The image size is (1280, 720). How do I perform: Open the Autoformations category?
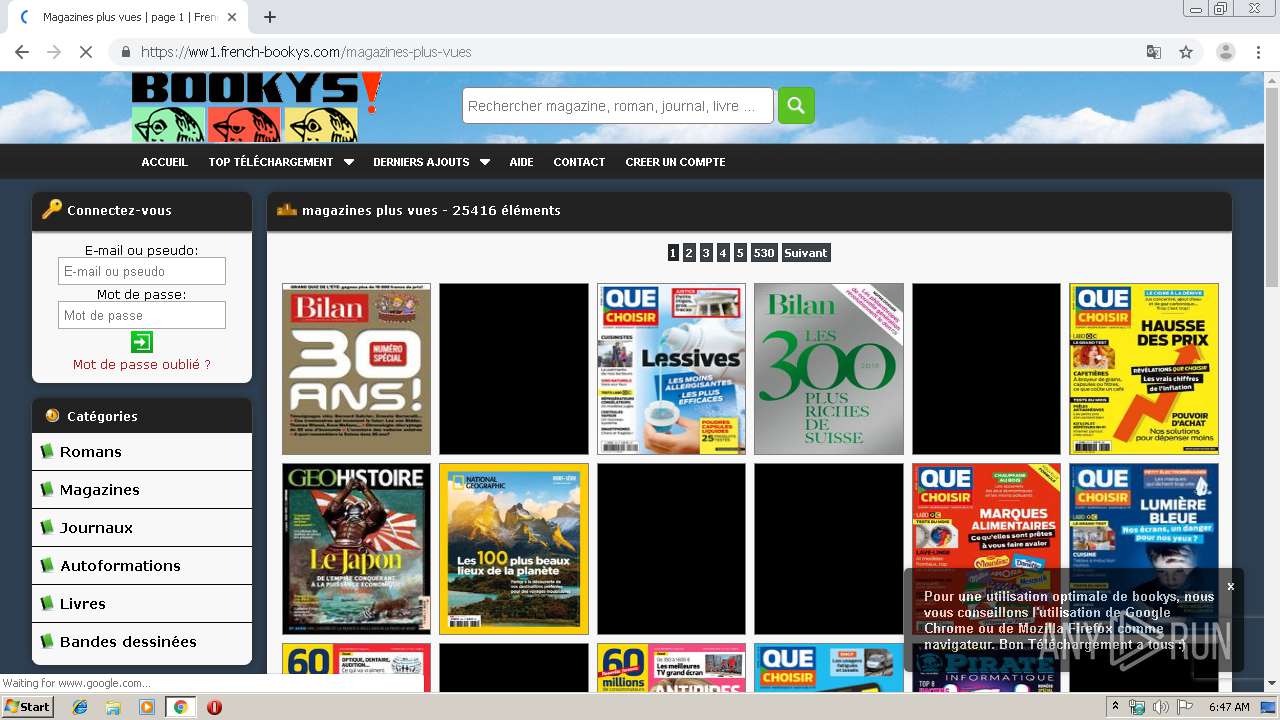tap(142, 566)
